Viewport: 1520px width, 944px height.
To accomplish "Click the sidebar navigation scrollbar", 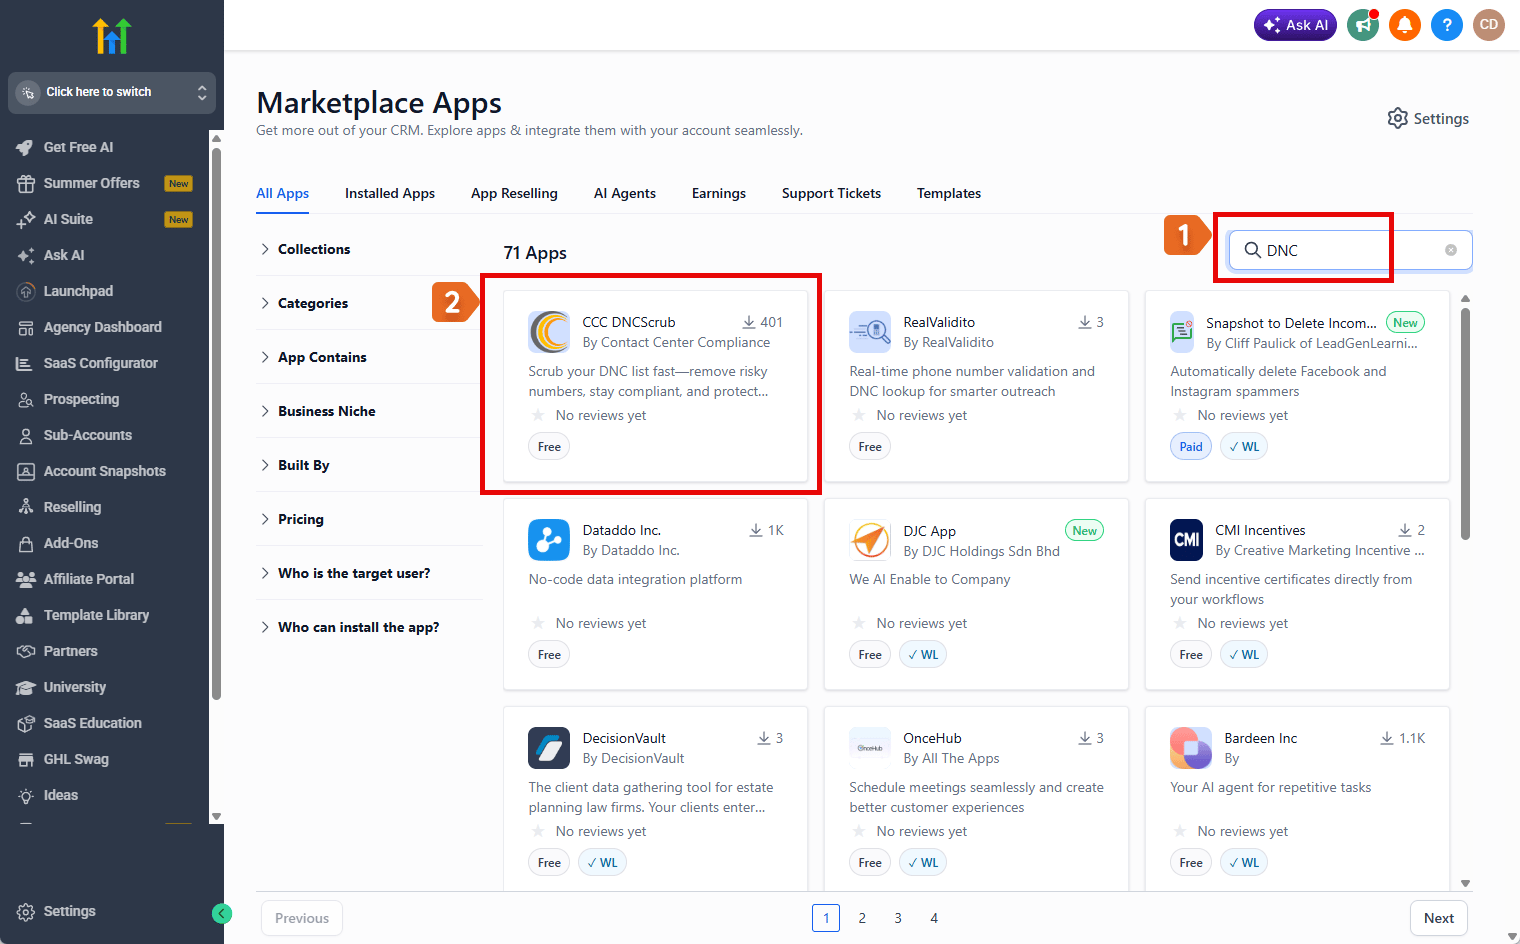I will tap(216, 424).
